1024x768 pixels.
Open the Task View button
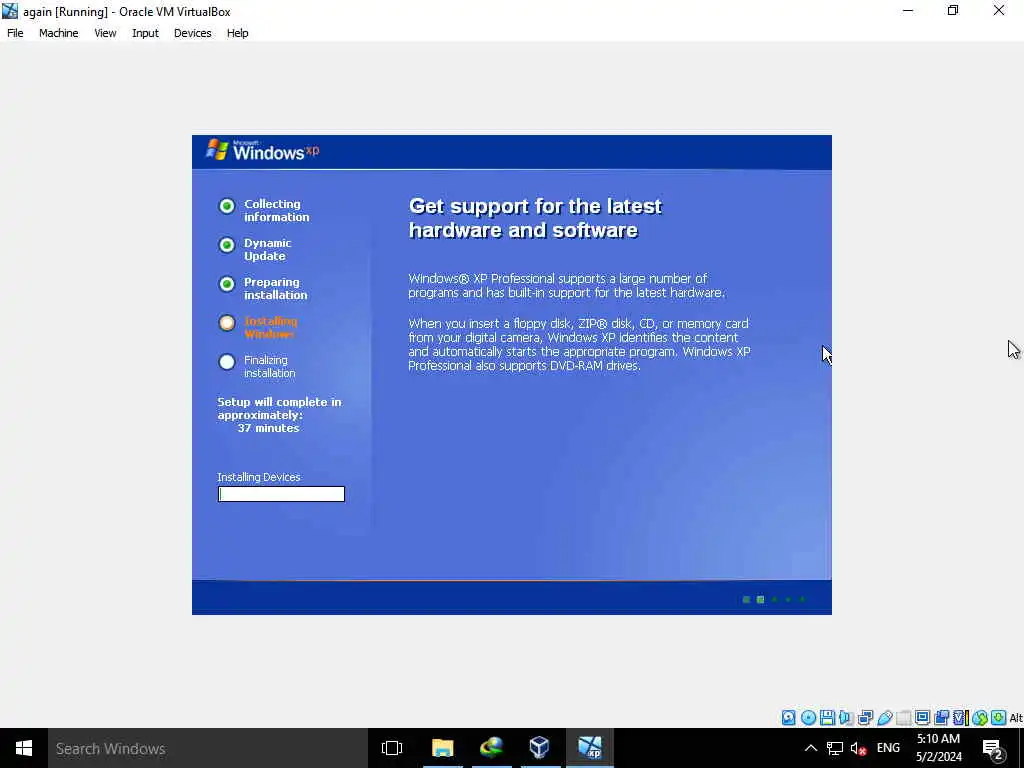pyautogui.click(x=392, y=748)
